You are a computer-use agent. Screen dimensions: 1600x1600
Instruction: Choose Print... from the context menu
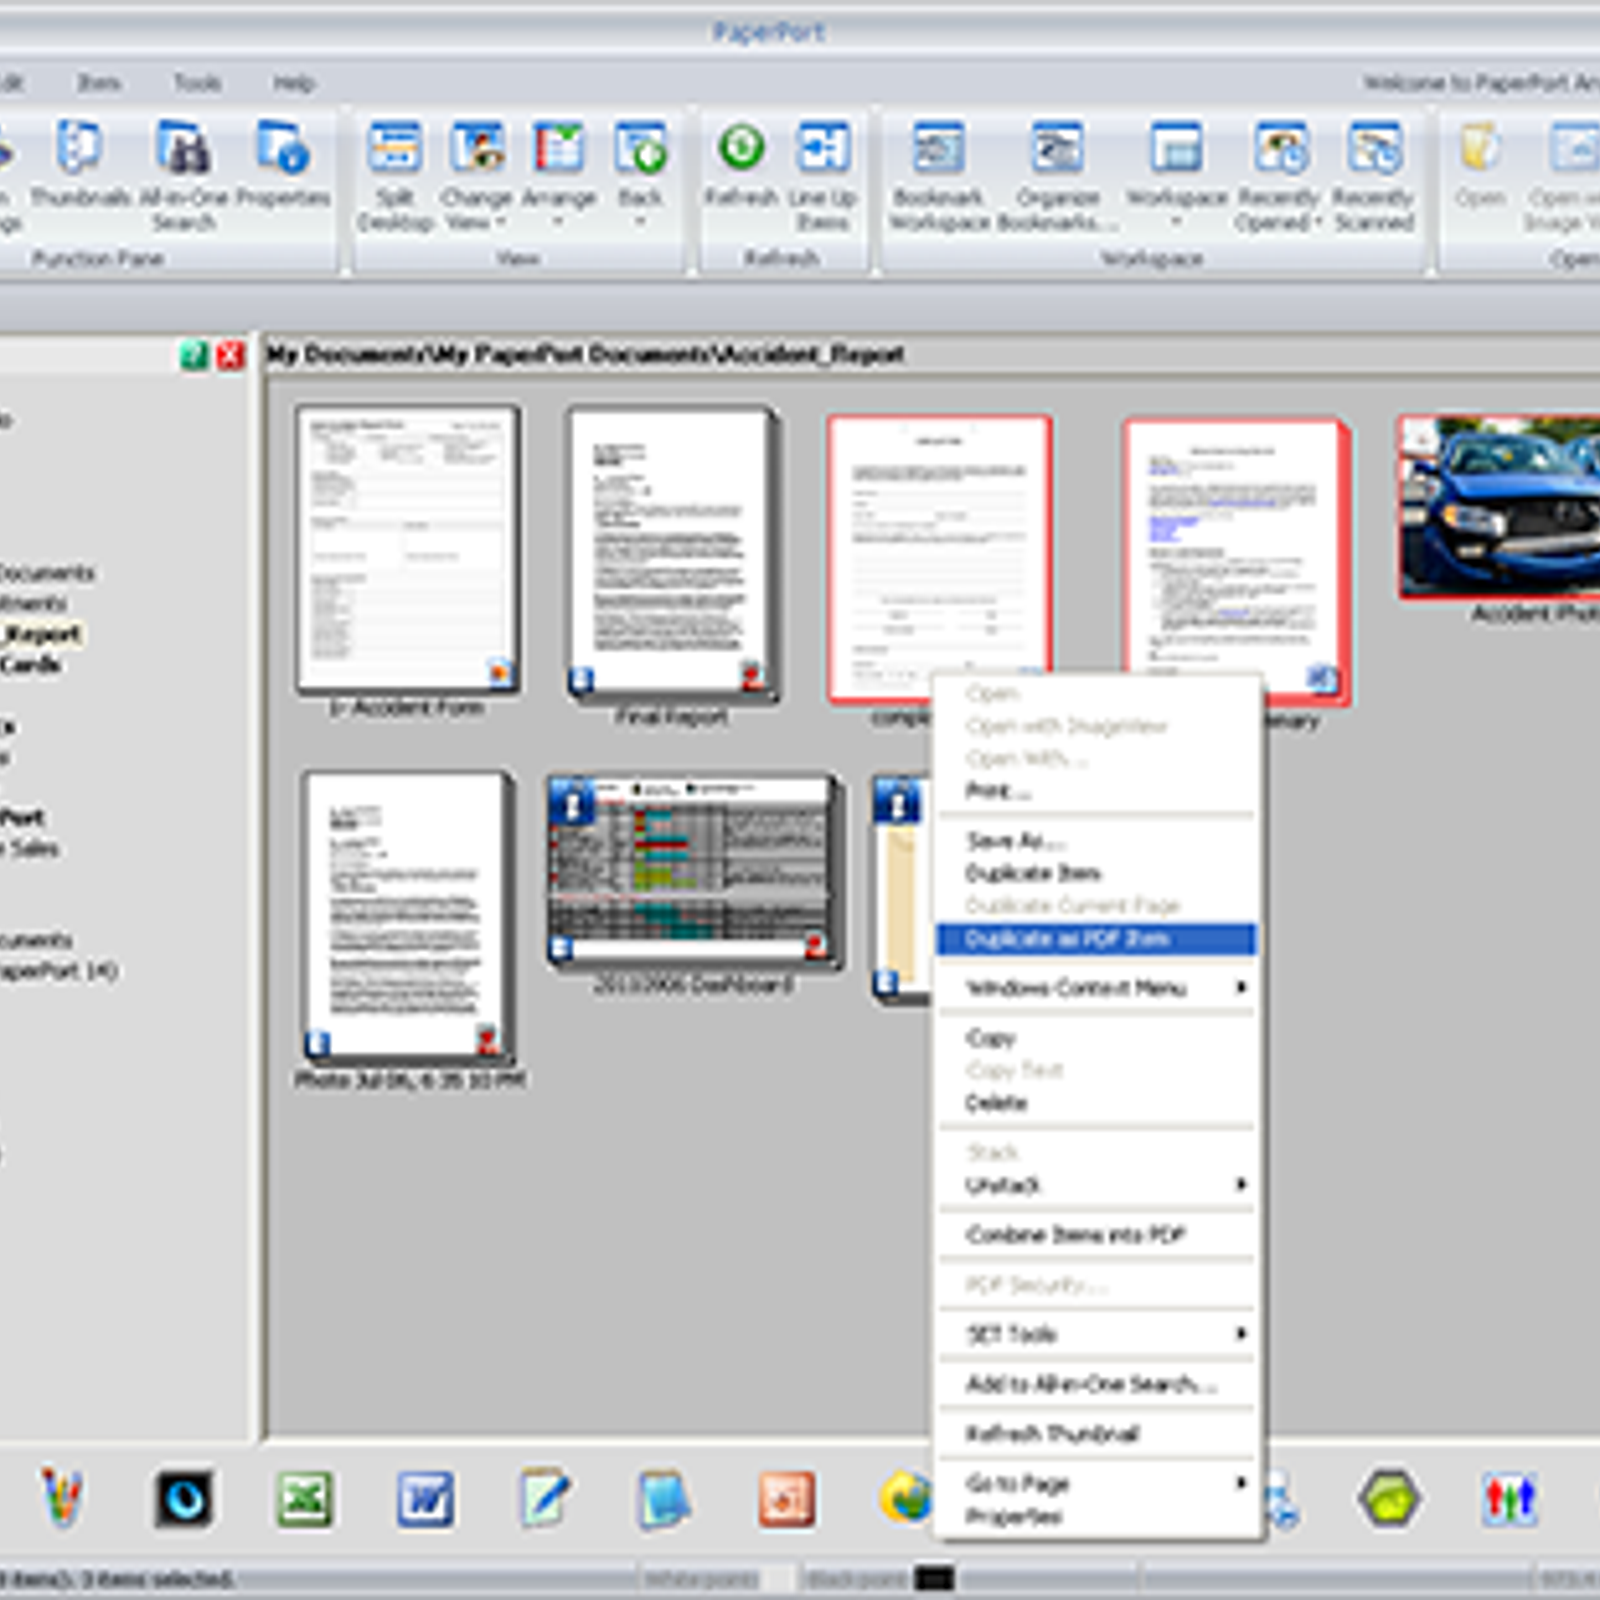tap(1096, 791)
